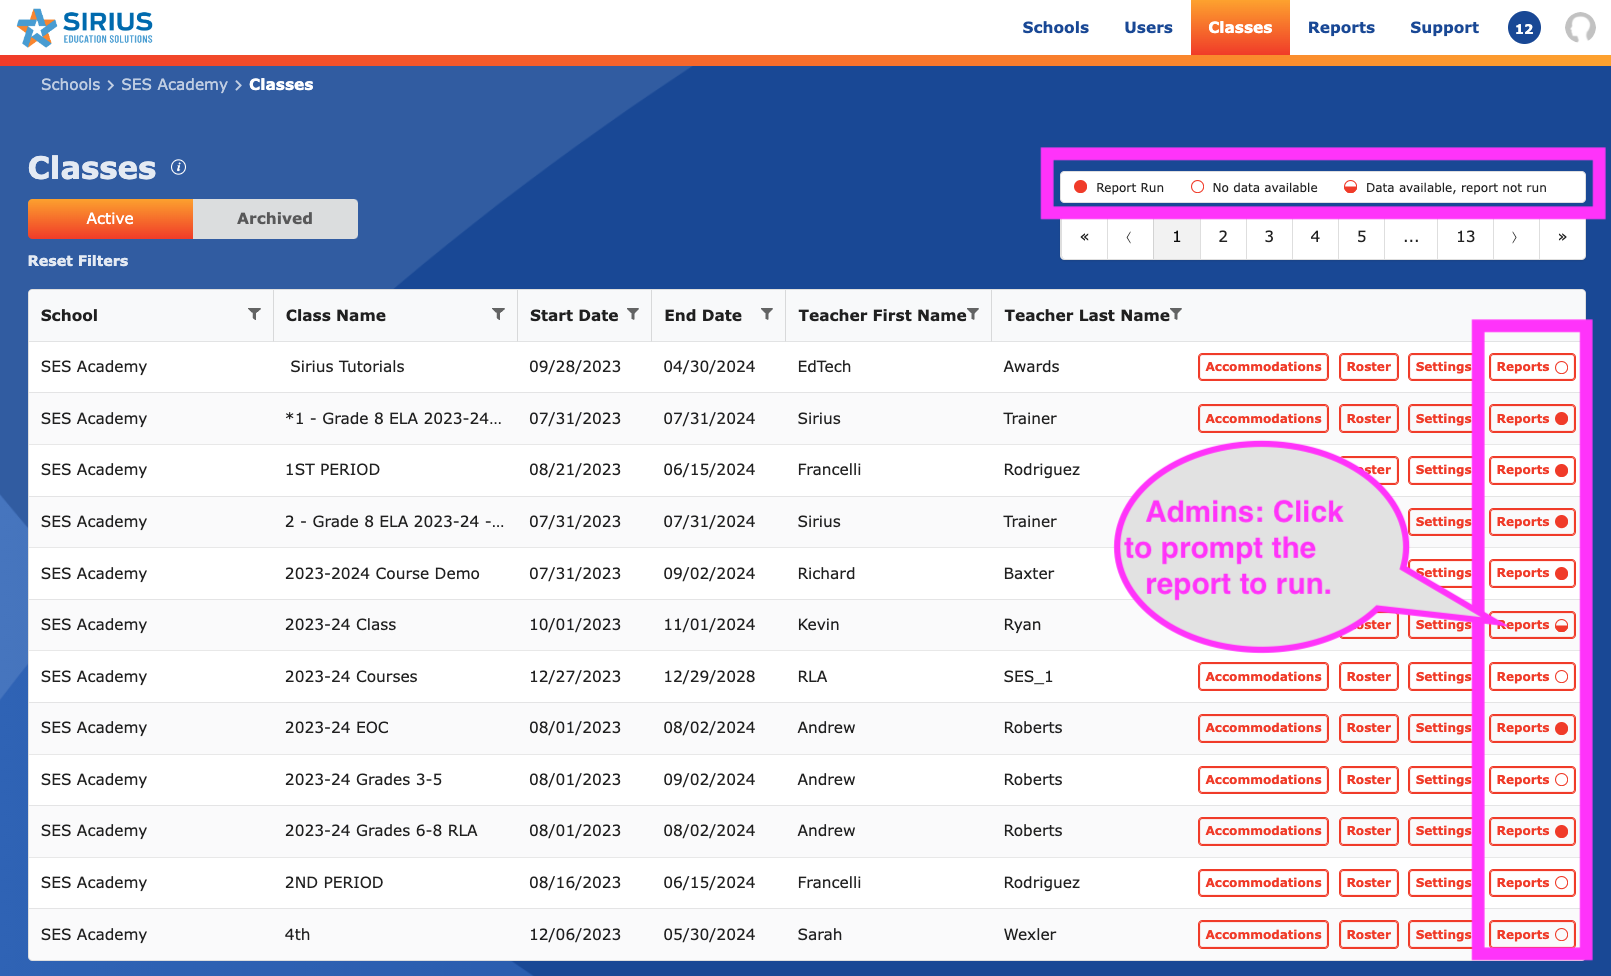Open Roster for Sirius Tutorials class
This screenshot has width=1611, height=976.
click(x=1368, y=367)
